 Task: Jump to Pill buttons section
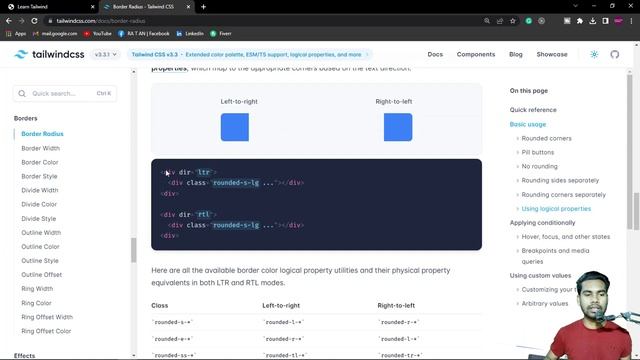point(538,152)
